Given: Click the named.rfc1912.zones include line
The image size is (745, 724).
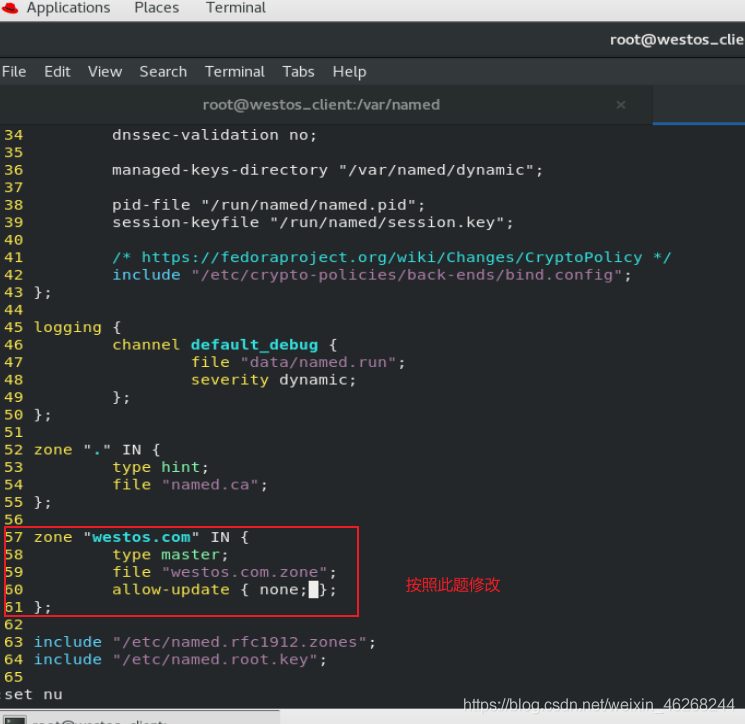Looking at the screenshot, I should [x=205, y=642].
